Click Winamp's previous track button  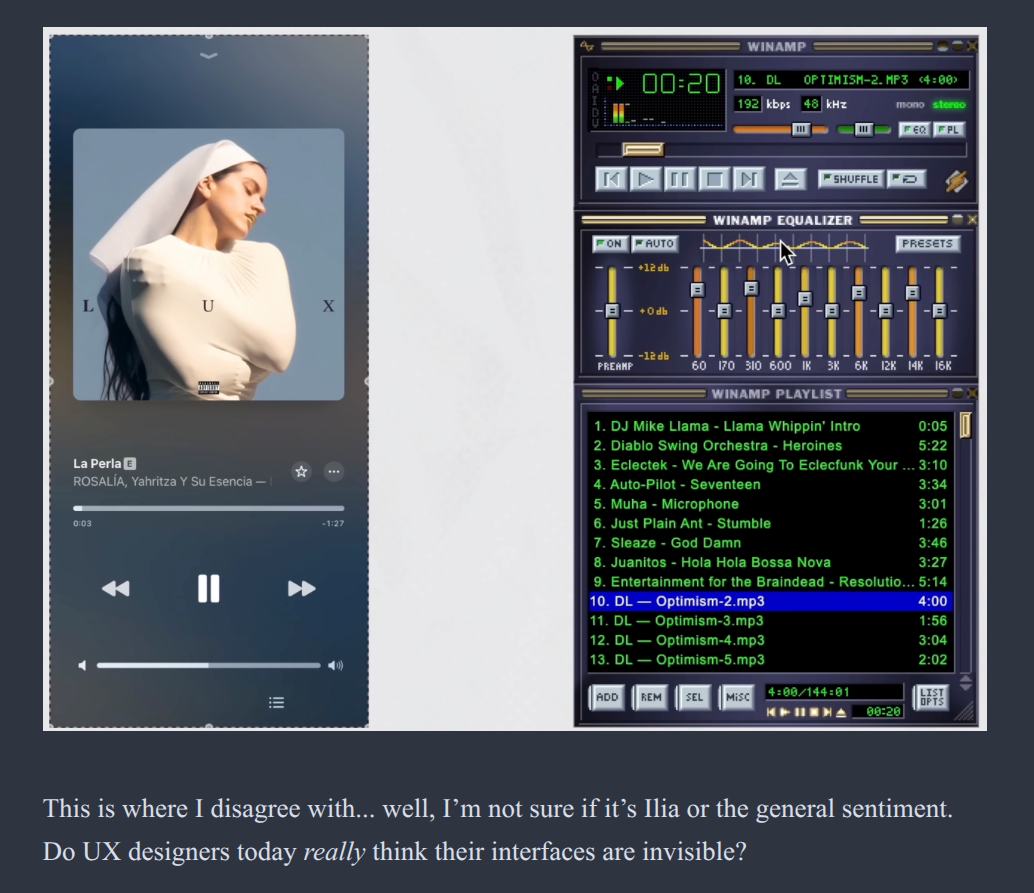[x=612, y=179]
